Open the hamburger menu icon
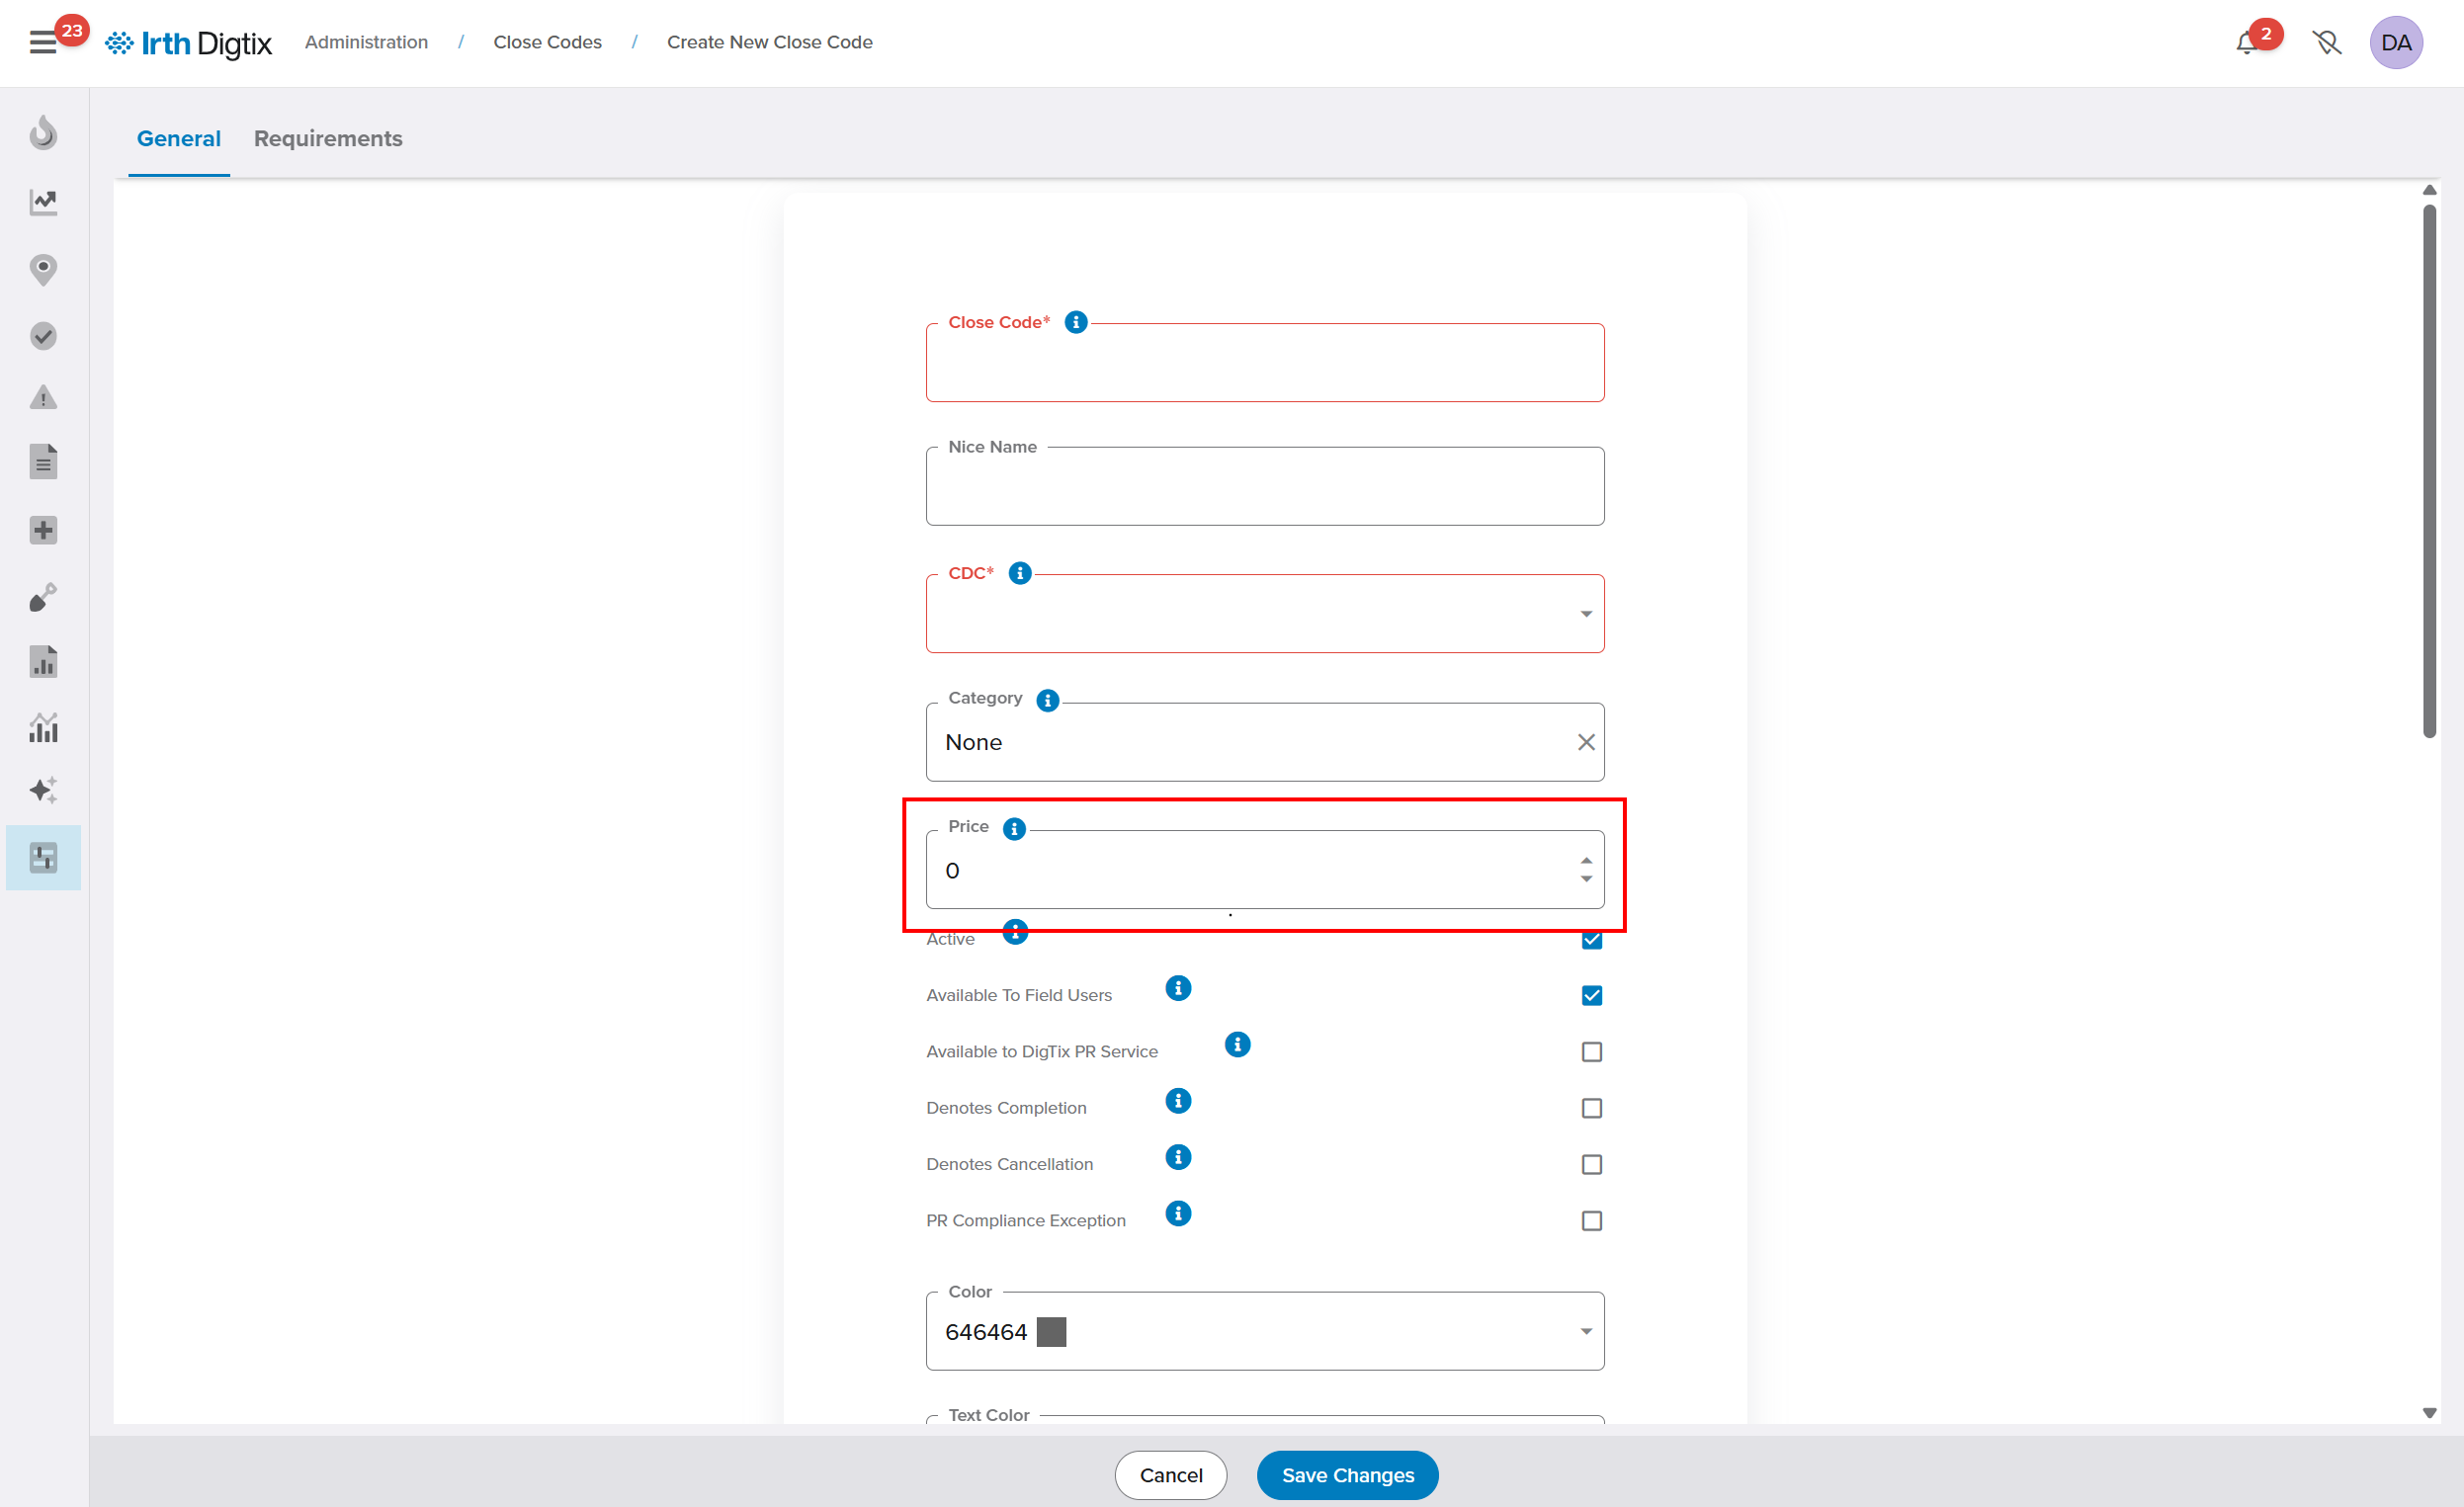The image size is (2464, 1507). [43, 43]
